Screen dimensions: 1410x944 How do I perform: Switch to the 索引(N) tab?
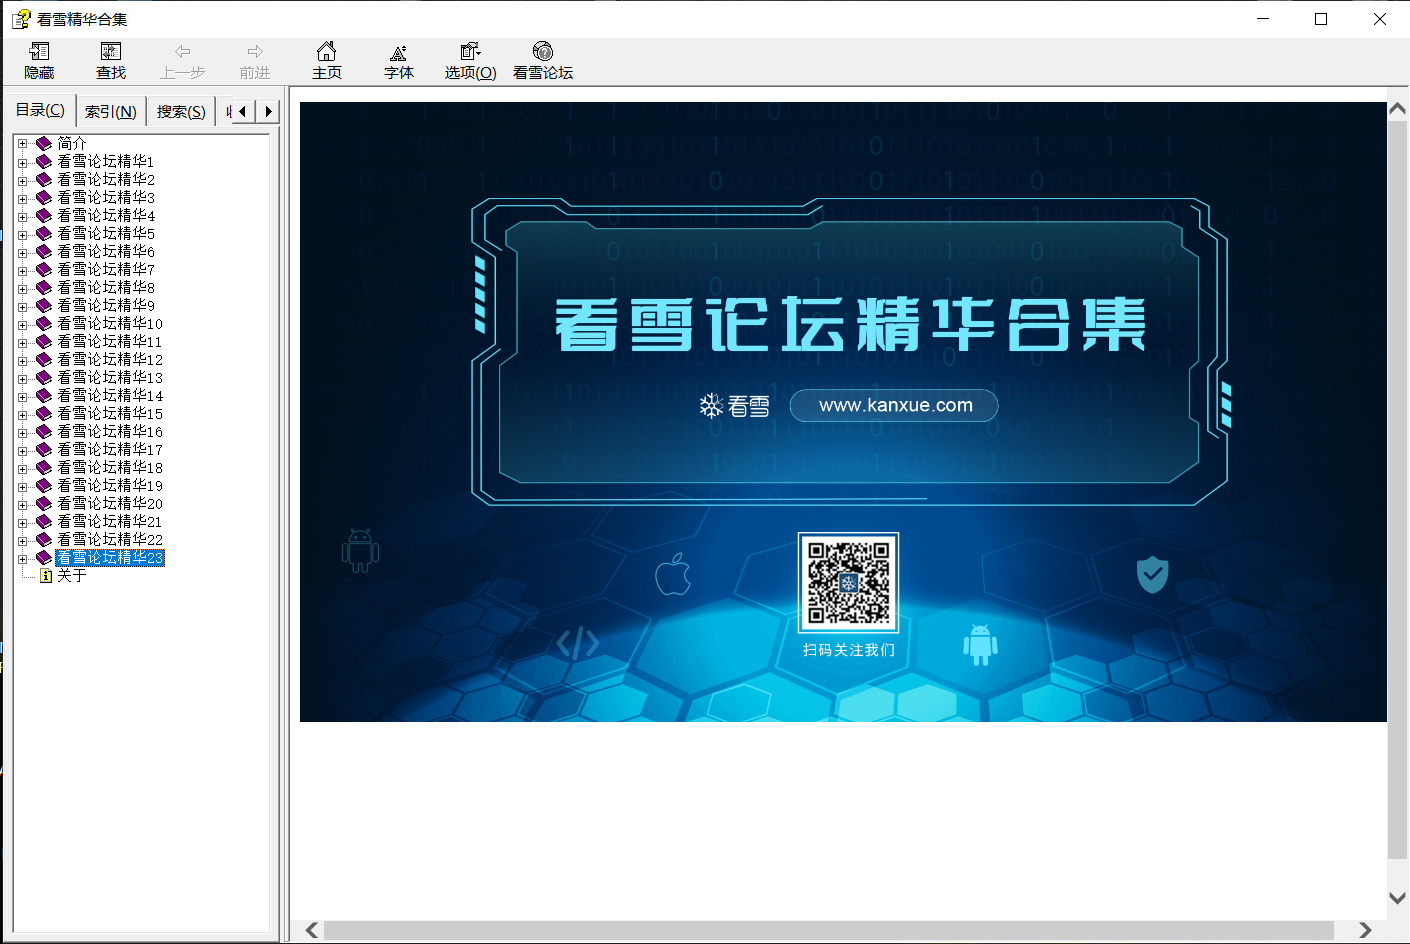click(111, 112)
